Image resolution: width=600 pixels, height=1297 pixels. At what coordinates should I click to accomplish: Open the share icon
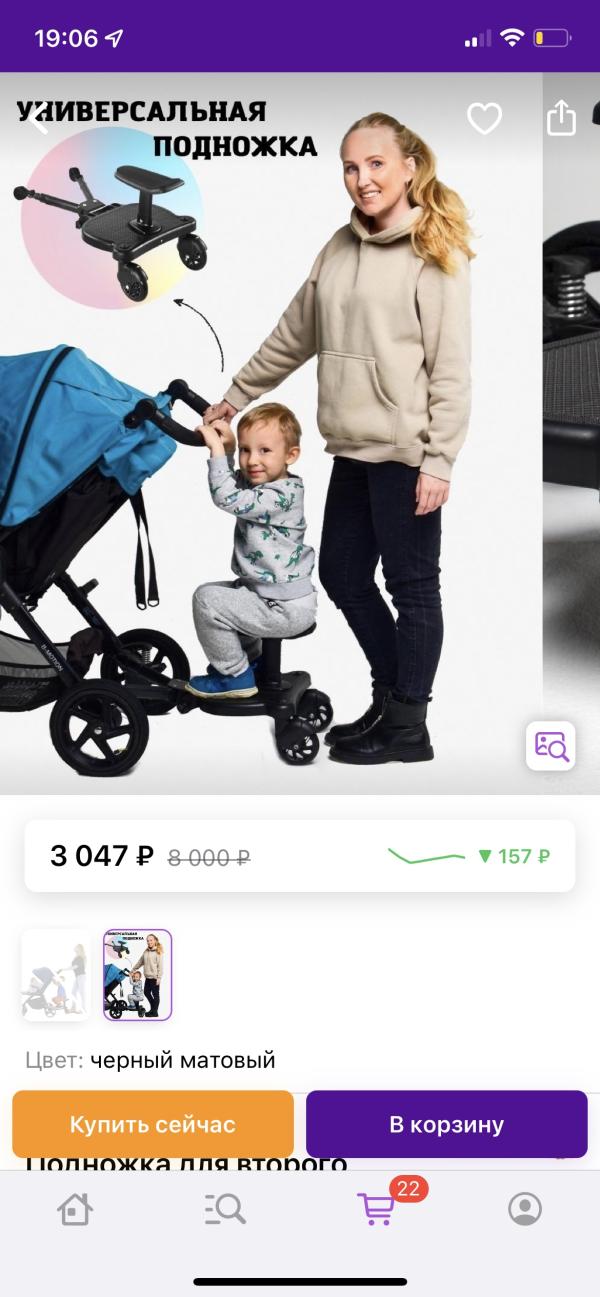tap(562, 117)
